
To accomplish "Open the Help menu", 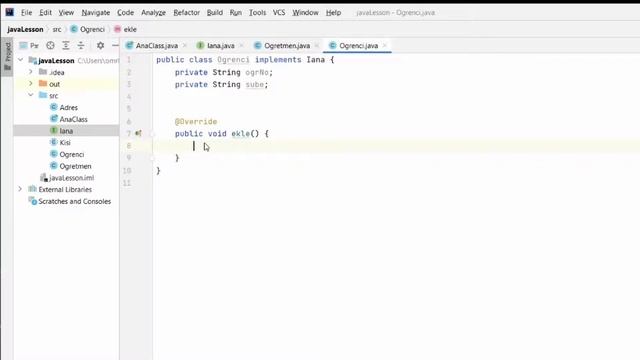I will (333, 13).
